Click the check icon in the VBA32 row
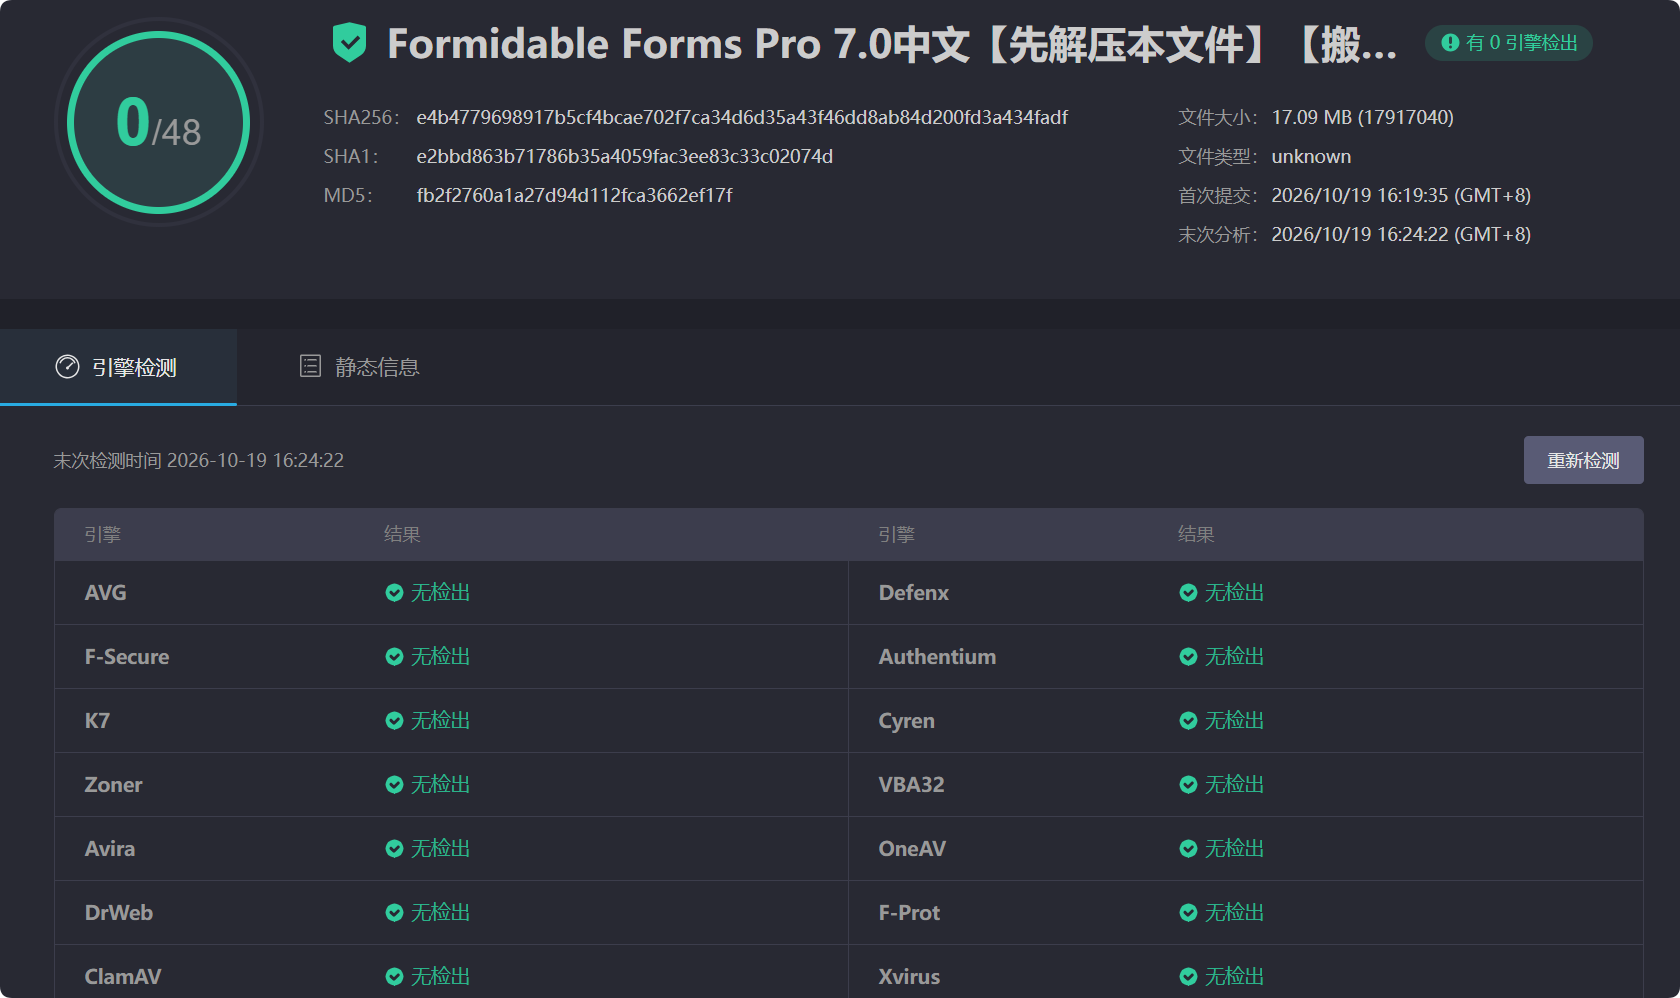 tap(1188, 785)
